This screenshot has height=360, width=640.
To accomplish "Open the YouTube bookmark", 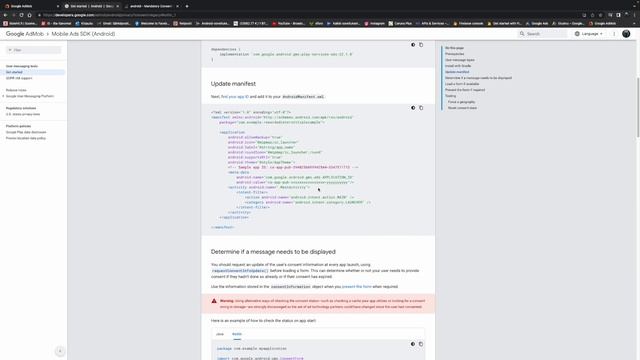I will pyautogui.click(x=288, y=24).
